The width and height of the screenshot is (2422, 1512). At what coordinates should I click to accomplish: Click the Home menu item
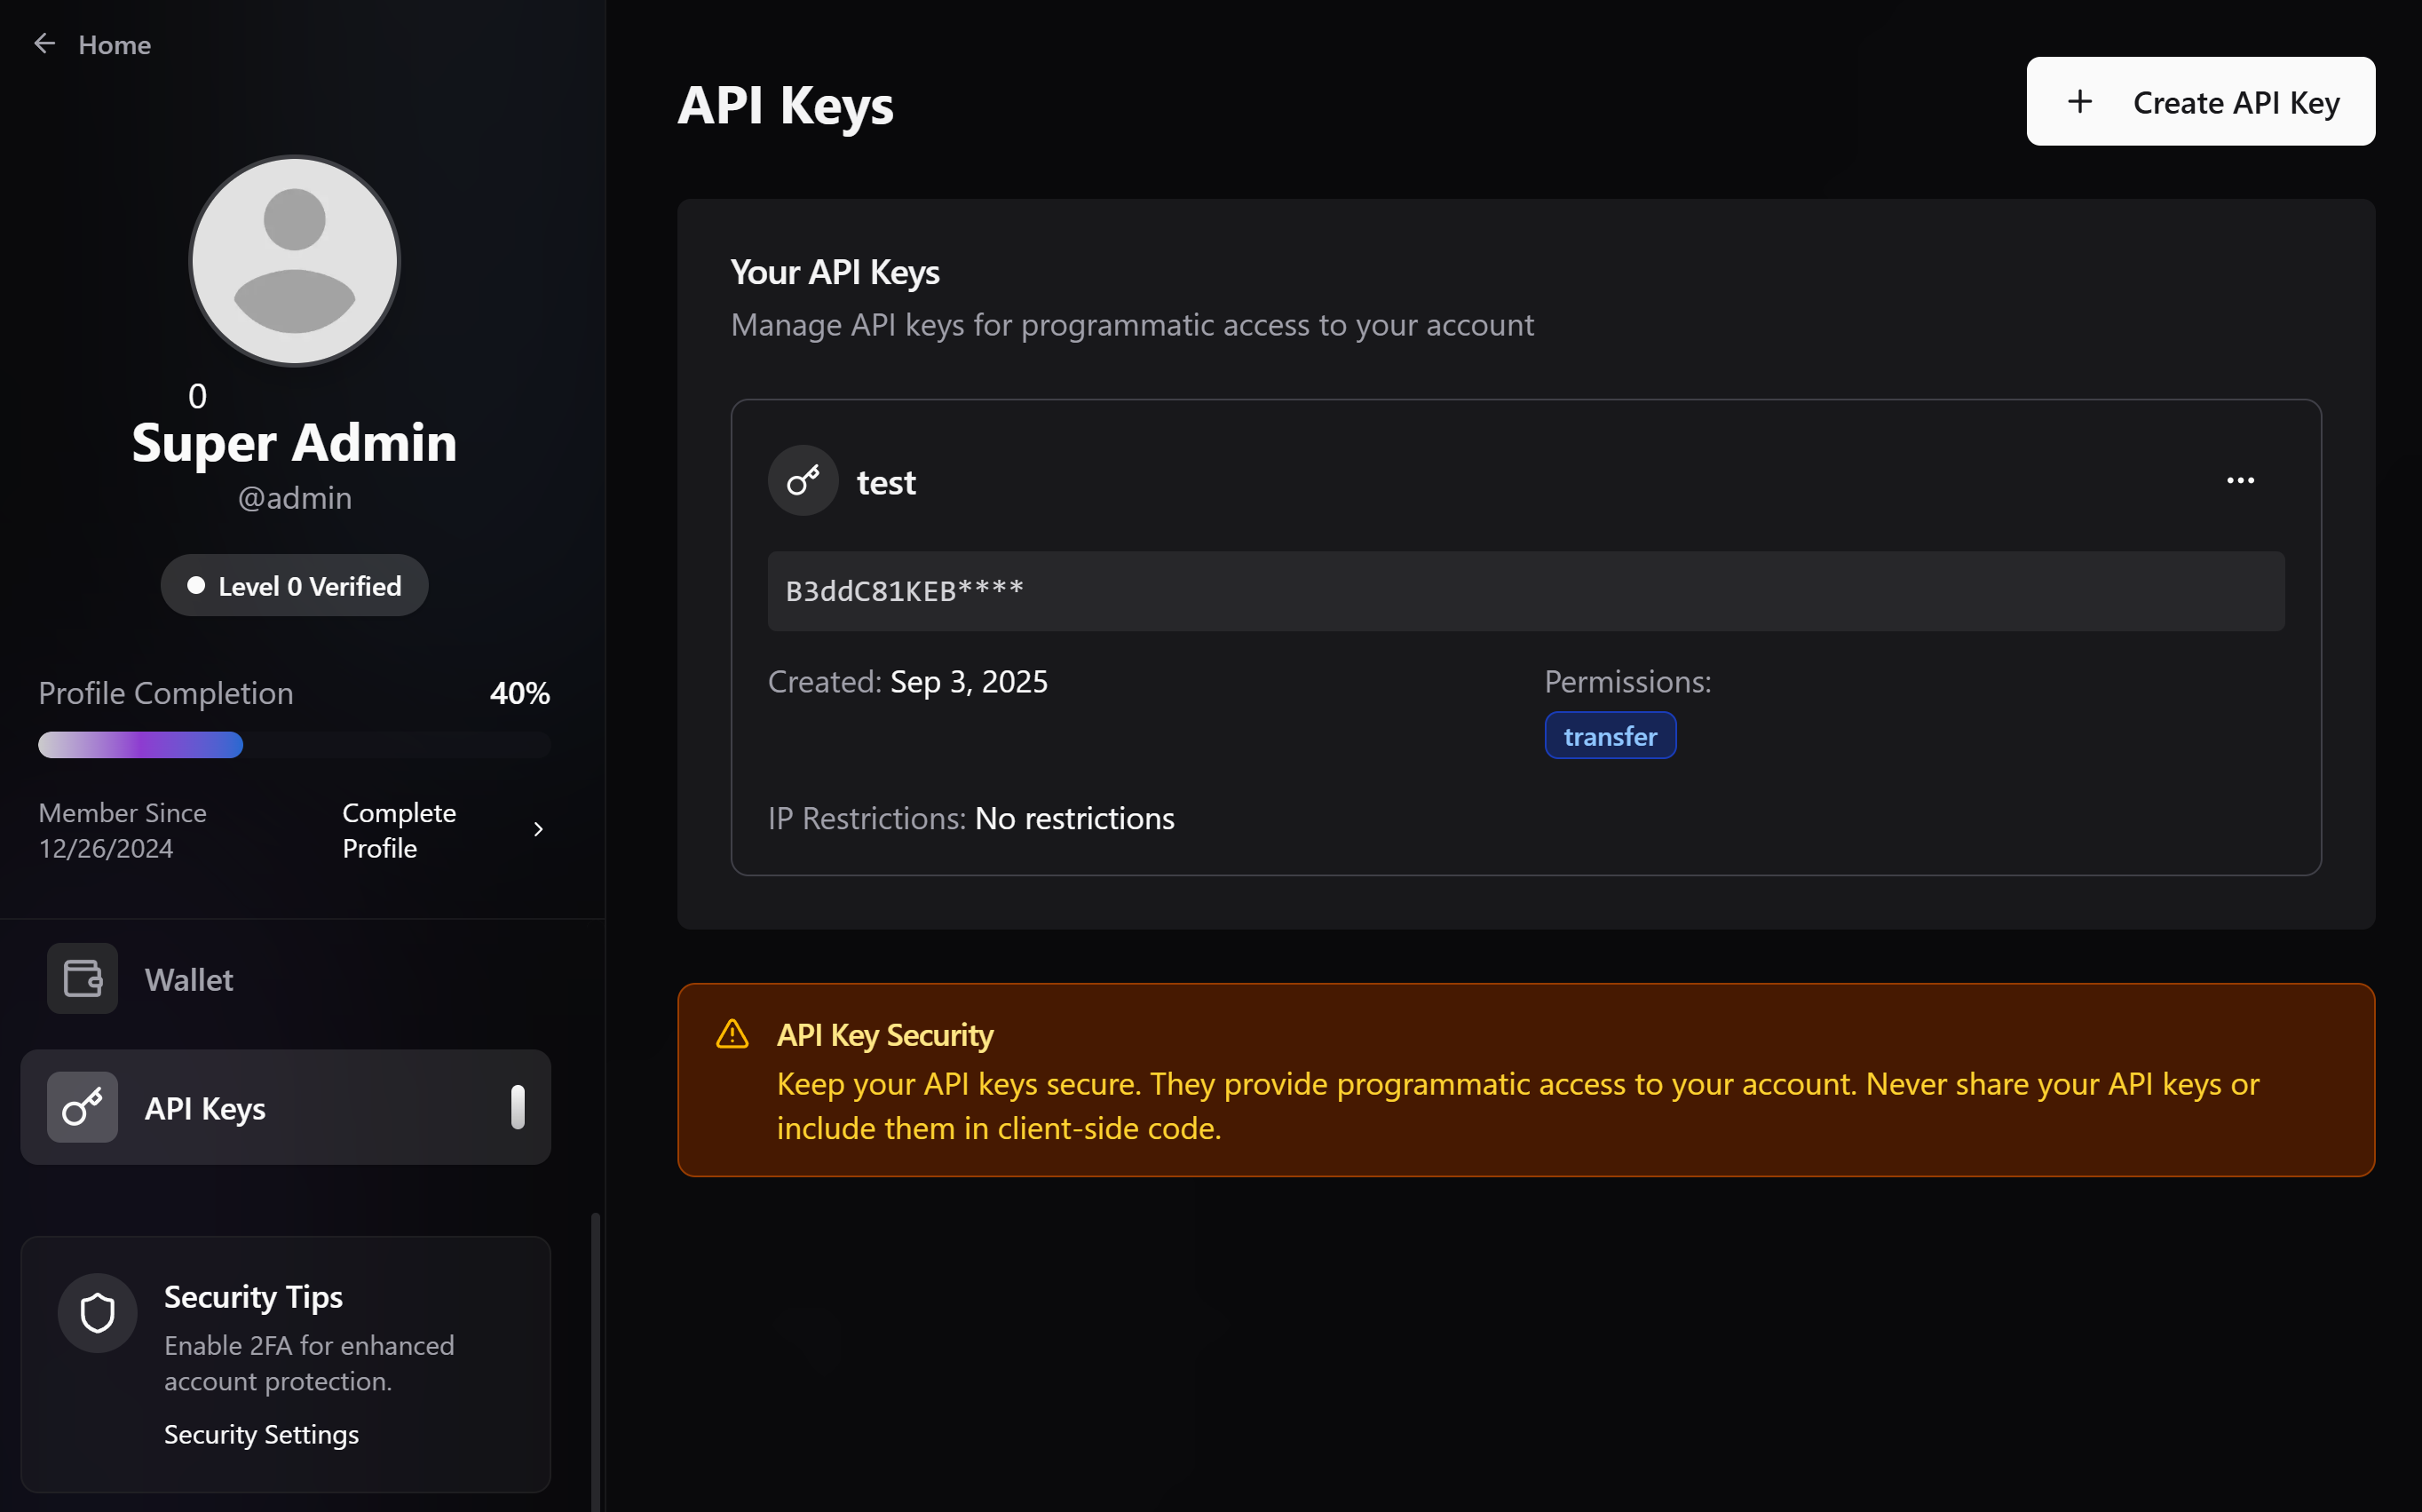[x=115, y=44]
